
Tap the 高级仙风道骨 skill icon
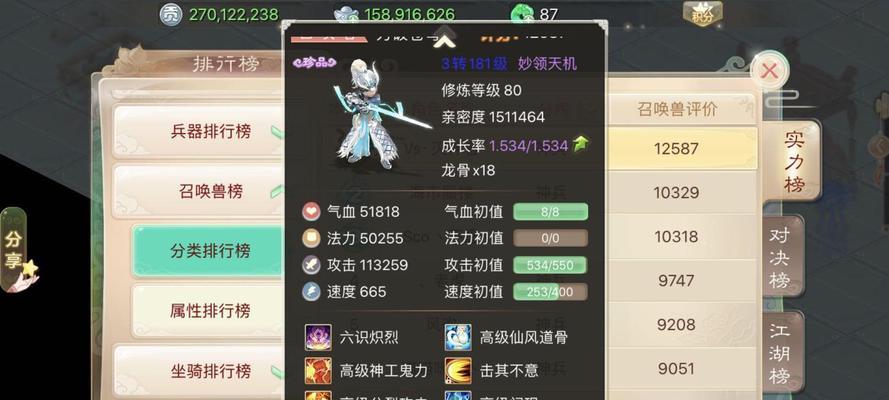click(x=458, y=338)
